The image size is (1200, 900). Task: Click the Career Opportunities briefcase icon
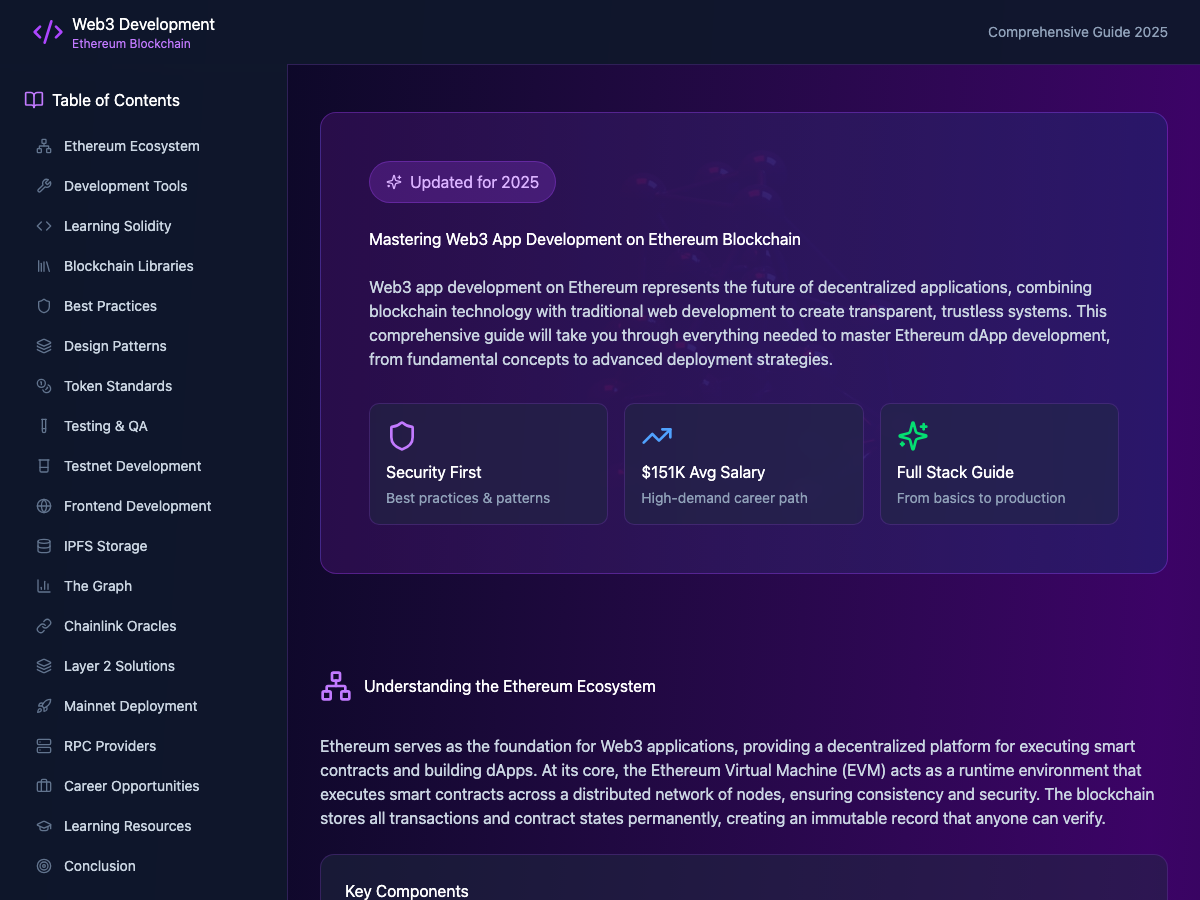[44, 786]
